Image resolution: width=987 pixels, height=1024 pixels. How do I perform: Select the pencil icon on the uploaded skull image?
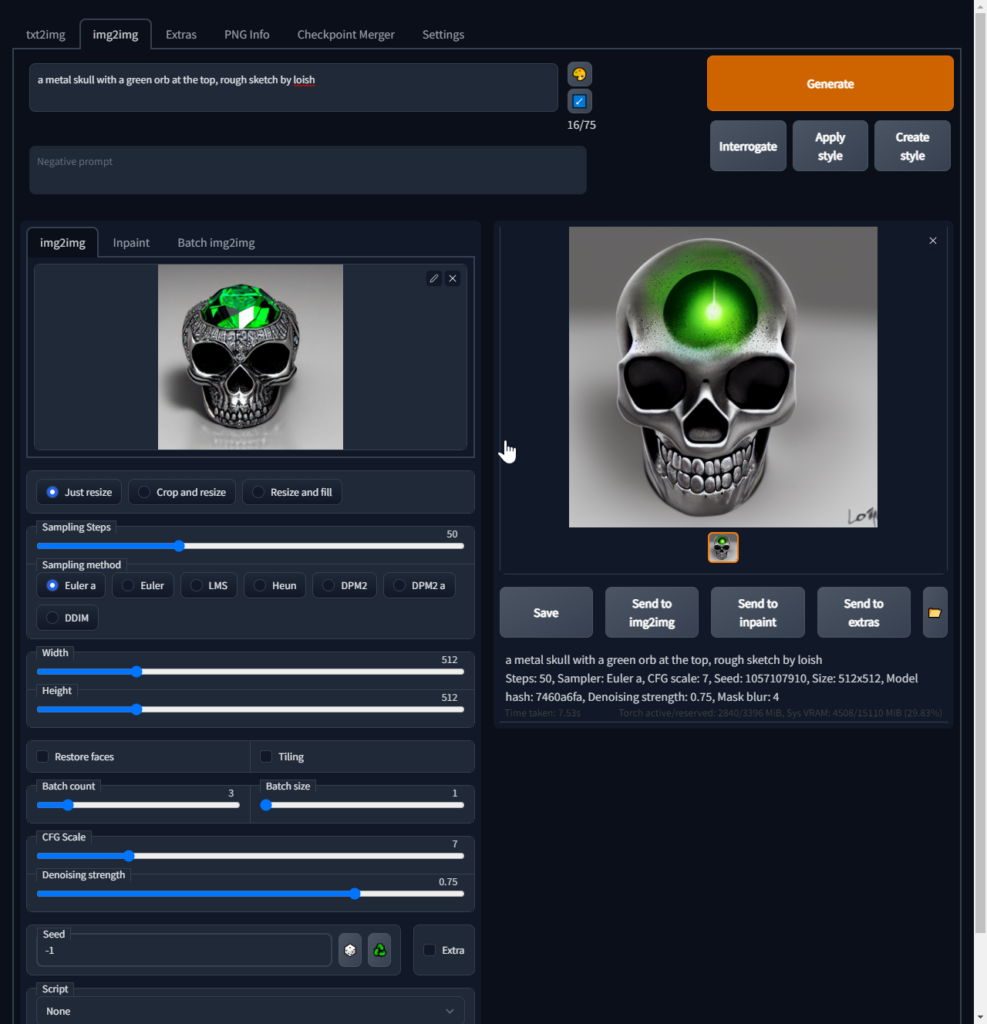coord(433,278)
